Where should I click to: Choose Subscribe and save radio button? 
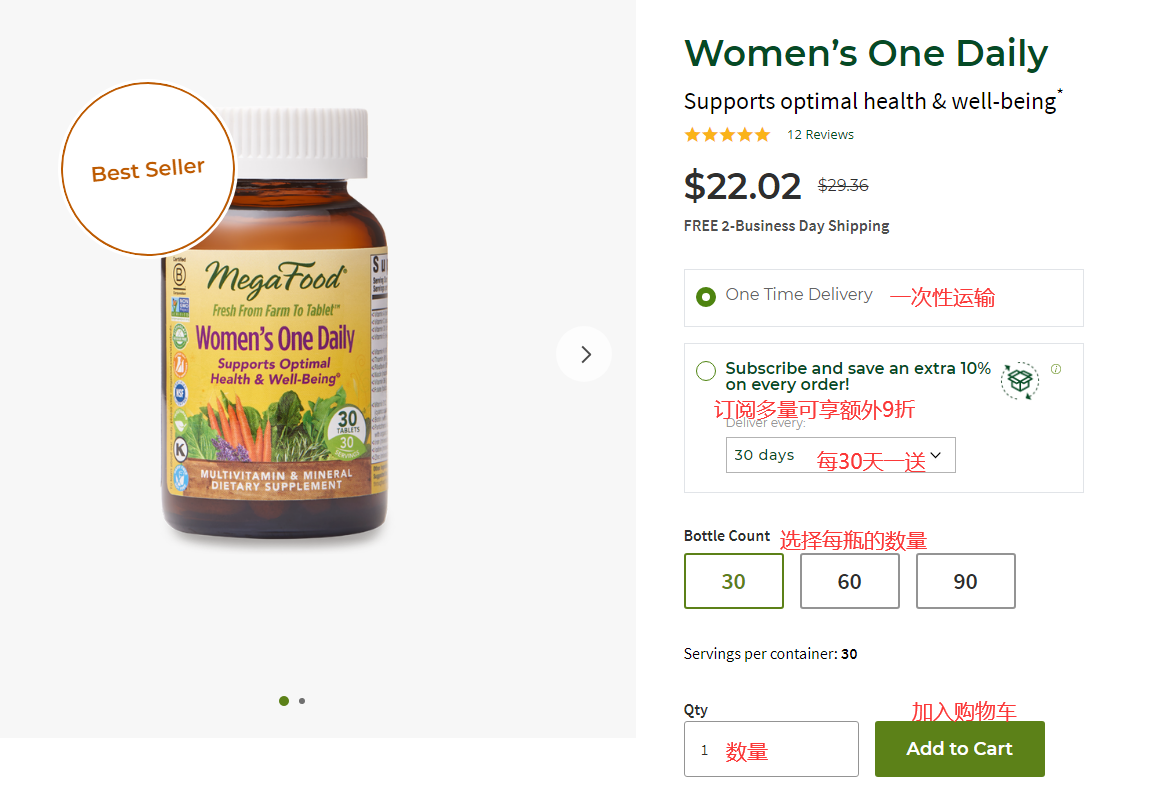click(x=706, y=371)
